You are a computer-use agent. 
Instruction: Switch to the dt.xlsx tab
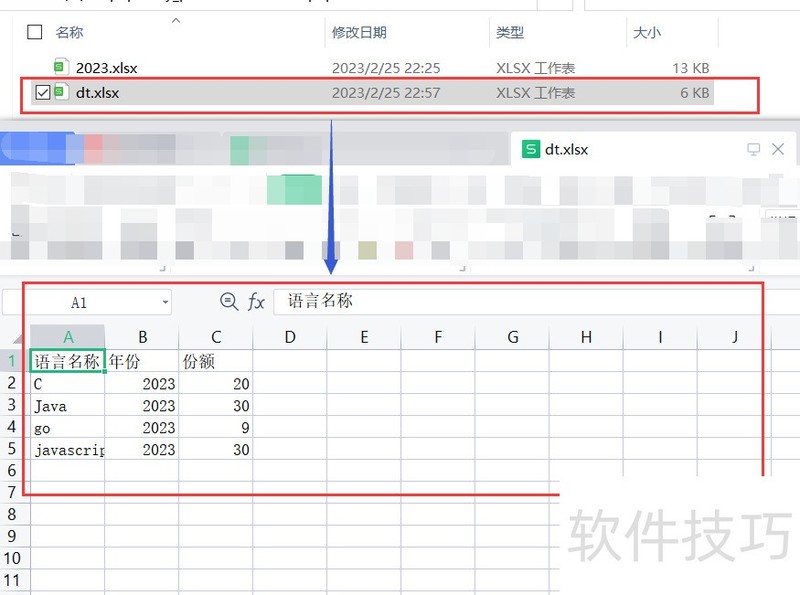(x=566, y=150)
